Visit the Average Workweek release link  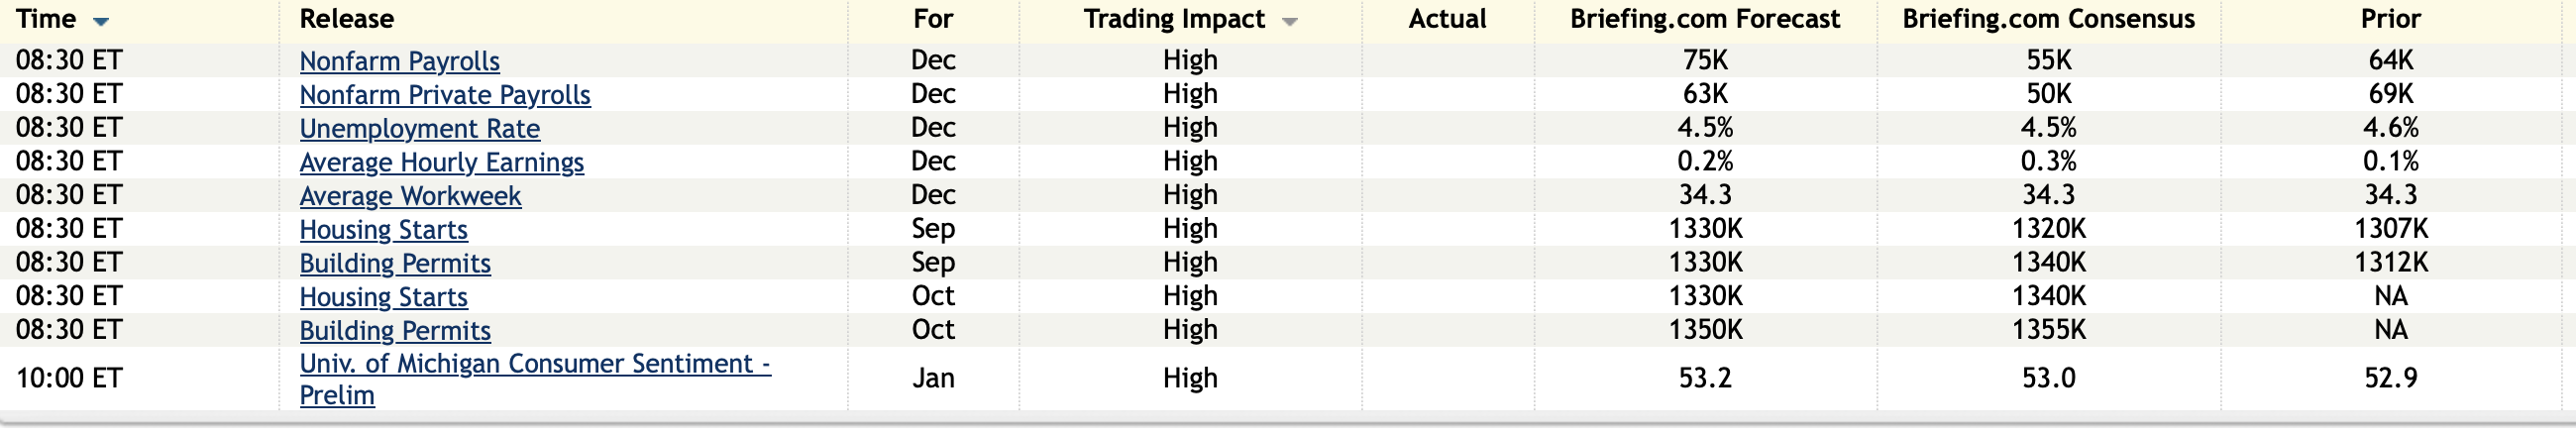tap(410, 196)
